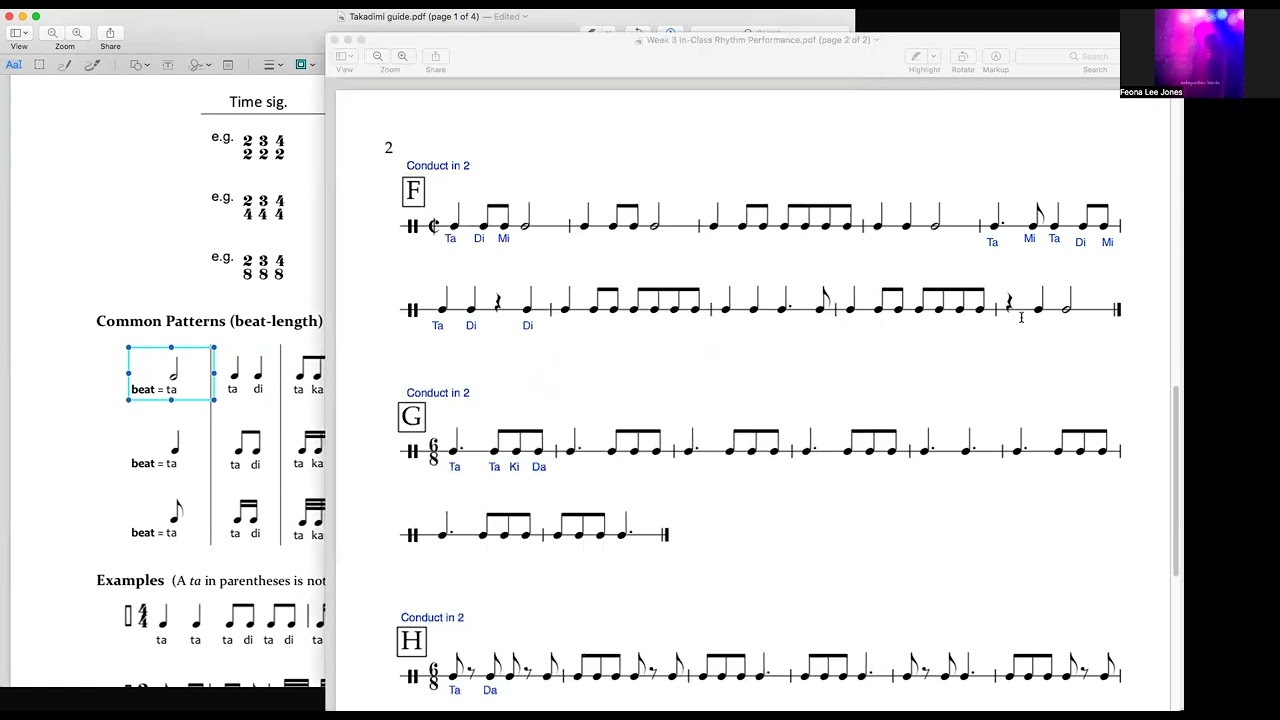Insert a Note with the note tool
This screenshot has height=720, width=1280.
point(228,65)
